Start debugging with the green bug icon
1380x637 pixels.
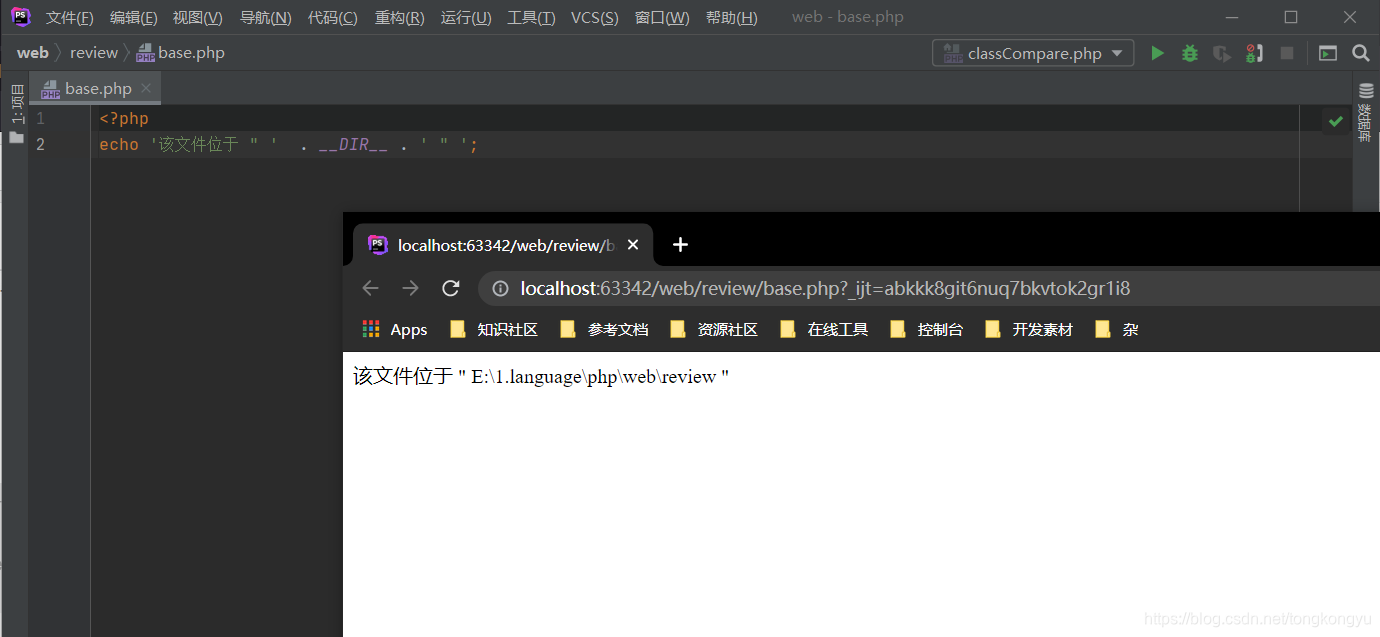pyautogui.click(x=1190, y=53)
